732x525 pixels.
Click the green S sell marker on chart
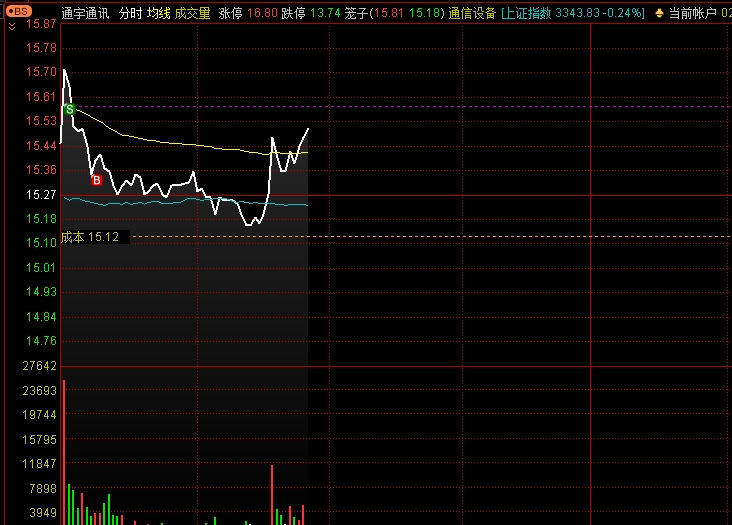[x=70, y=109]
